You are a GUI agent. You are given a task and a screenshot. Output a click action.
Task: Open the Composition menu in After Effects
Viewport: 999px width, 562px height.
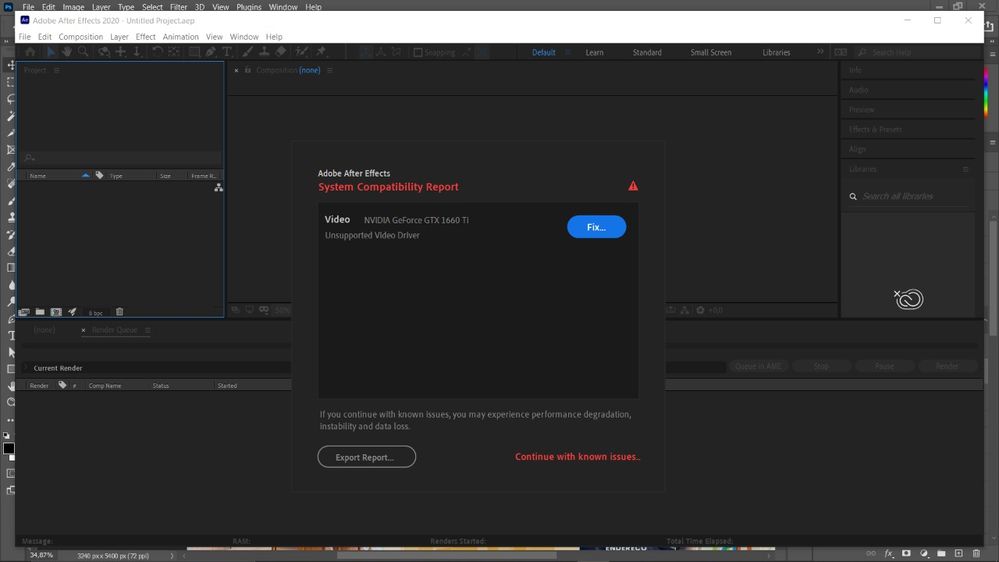point(80,37)
